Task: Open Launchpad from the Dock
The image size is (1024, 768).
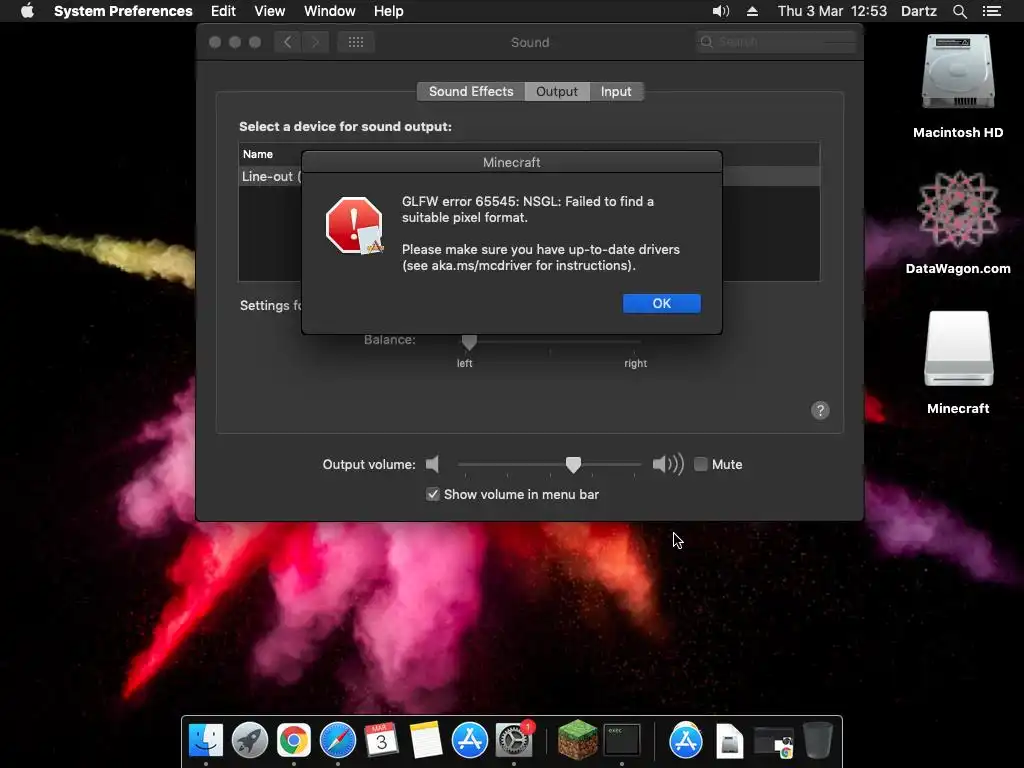Action: pos(249,741)
